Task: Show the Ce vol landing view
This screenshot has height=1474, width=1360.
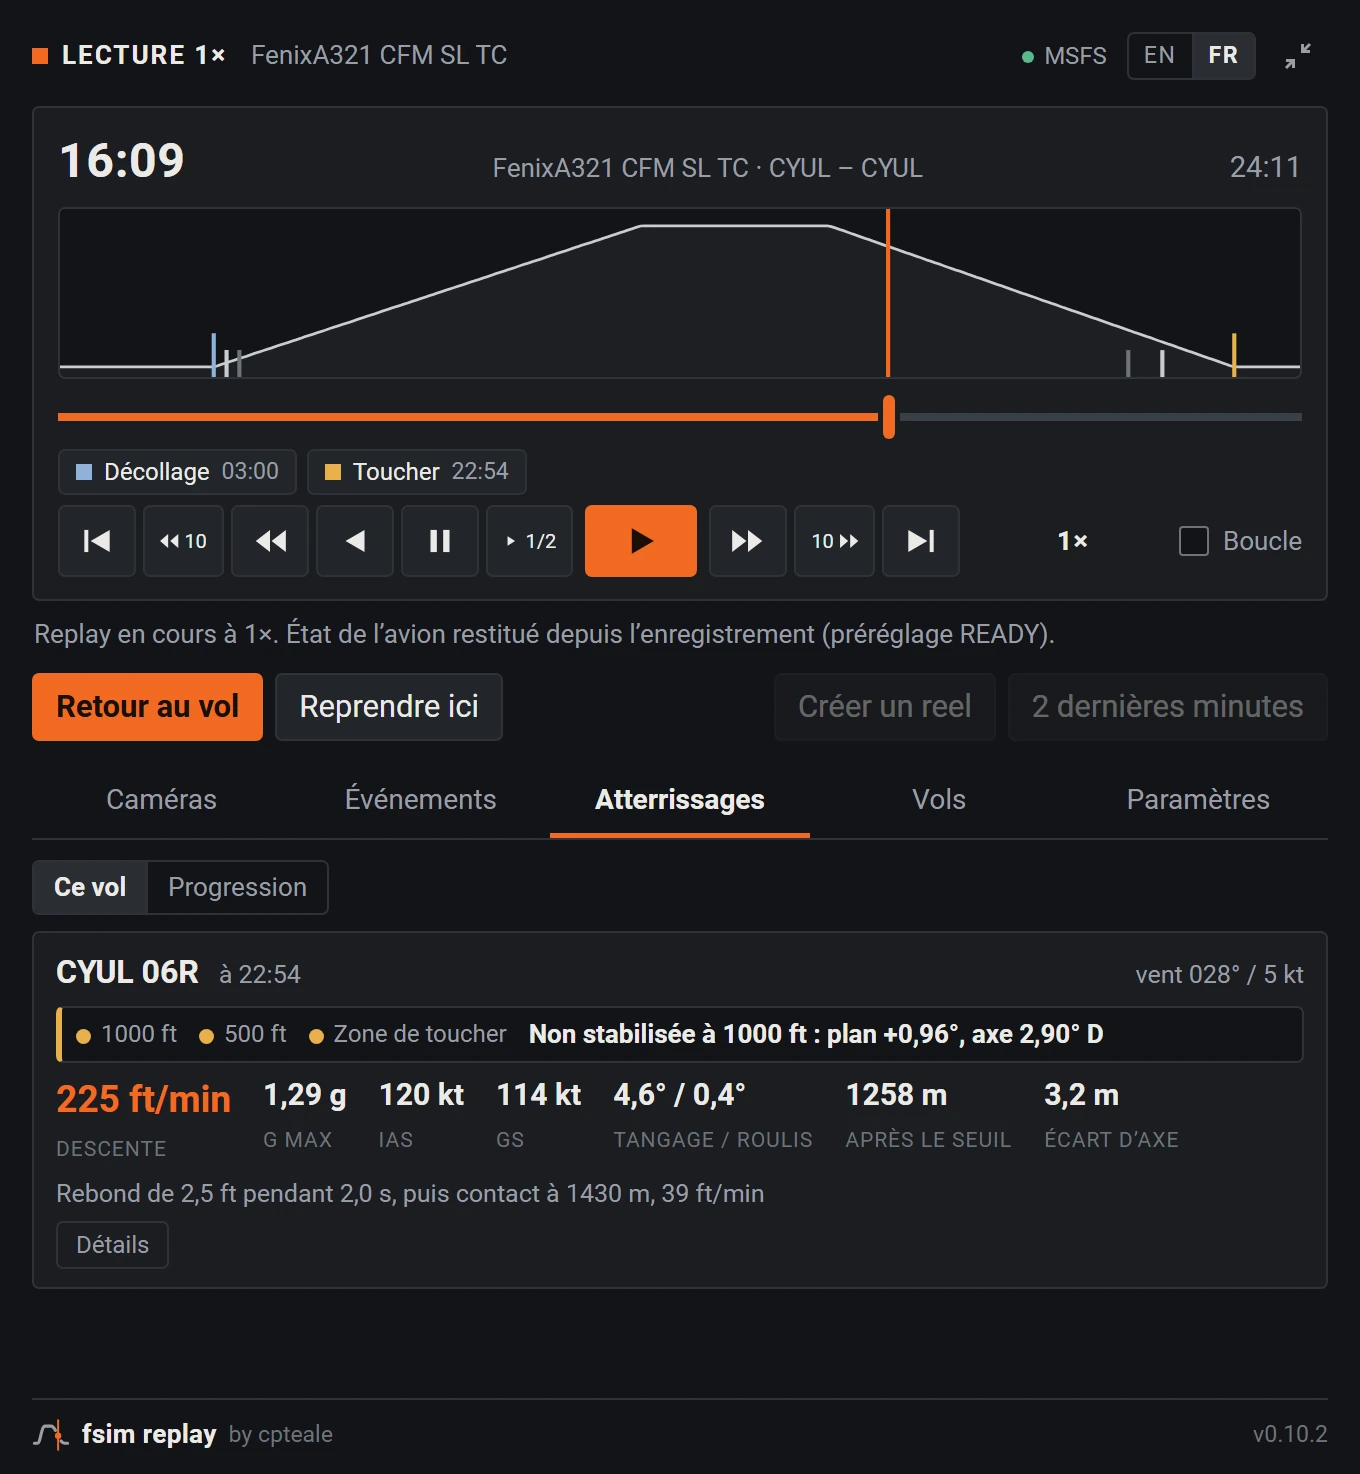Action: pyautogui.click(x=90, y=887)
